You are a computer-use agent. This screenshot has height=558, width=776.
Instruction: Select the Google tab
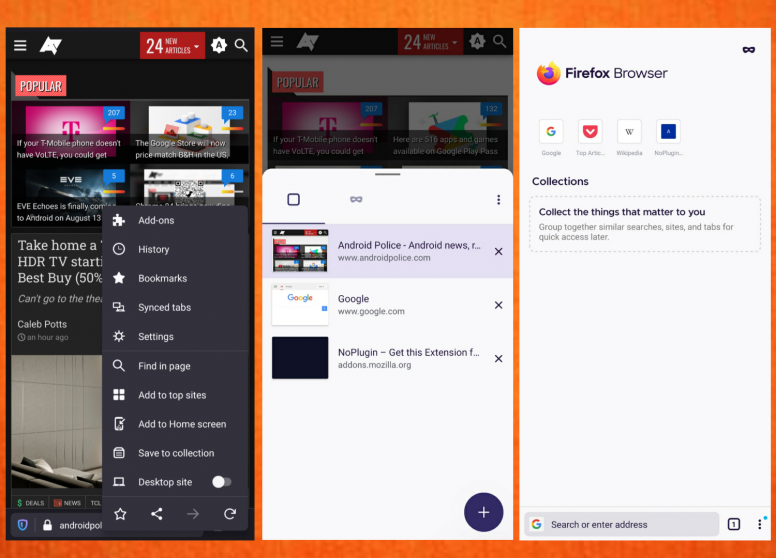(388, 305)
